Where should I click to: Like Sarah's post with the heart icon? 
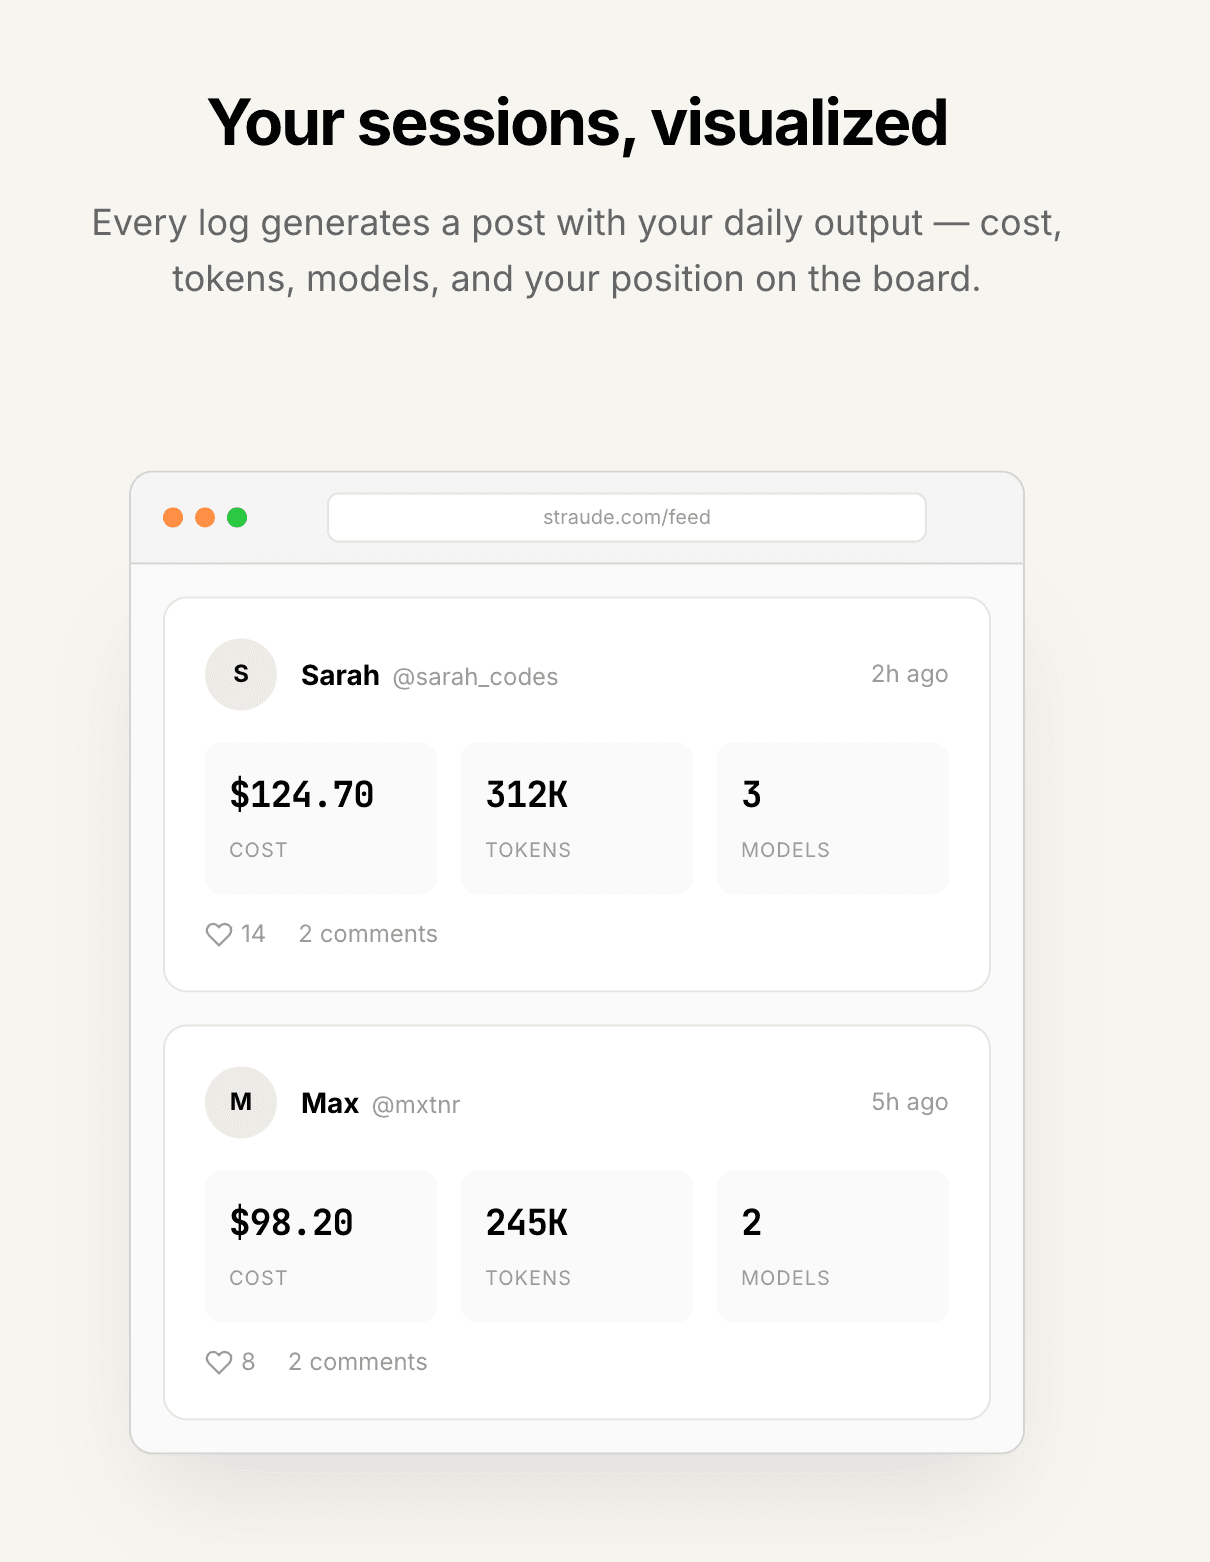pyautogui.click(x=219, y=934)
